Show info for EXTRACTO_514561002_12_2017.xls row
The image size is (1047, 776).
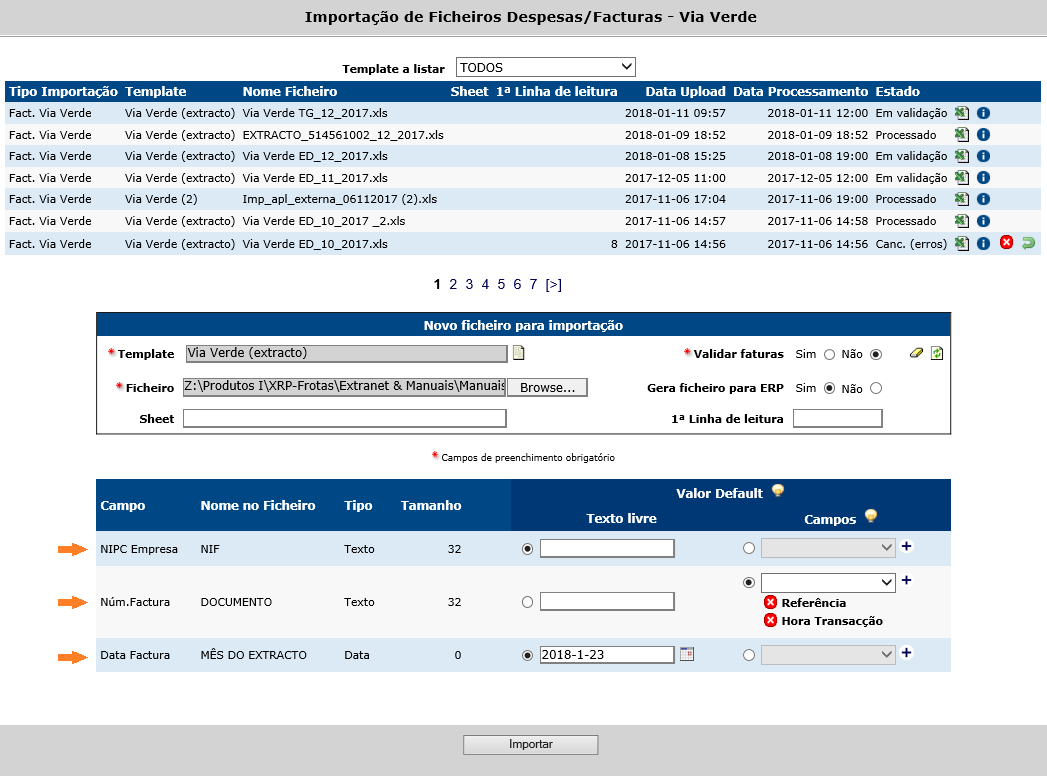pos(983,134)
